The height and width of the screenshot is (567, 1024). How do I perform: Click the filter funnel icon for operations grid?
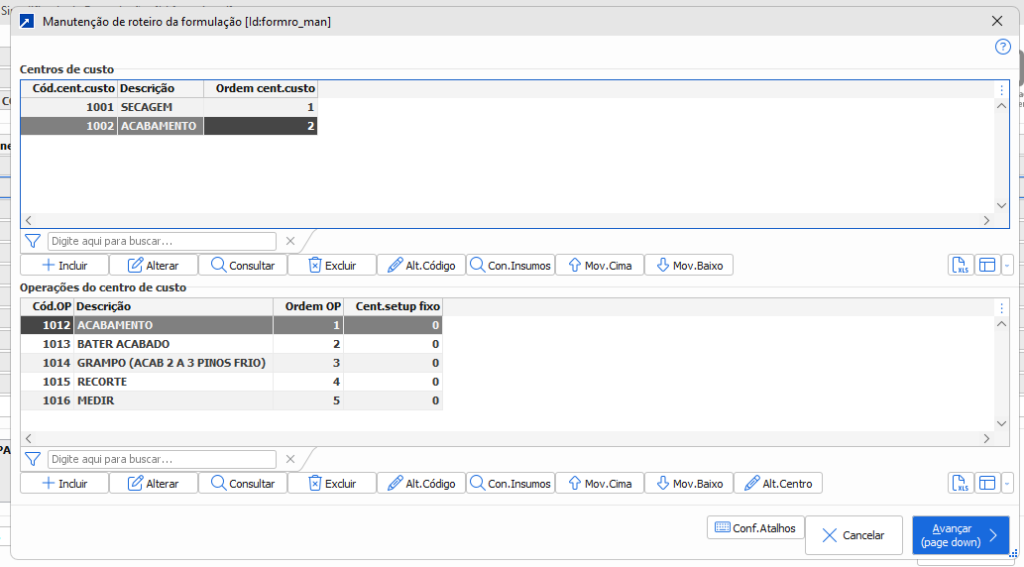32,459
